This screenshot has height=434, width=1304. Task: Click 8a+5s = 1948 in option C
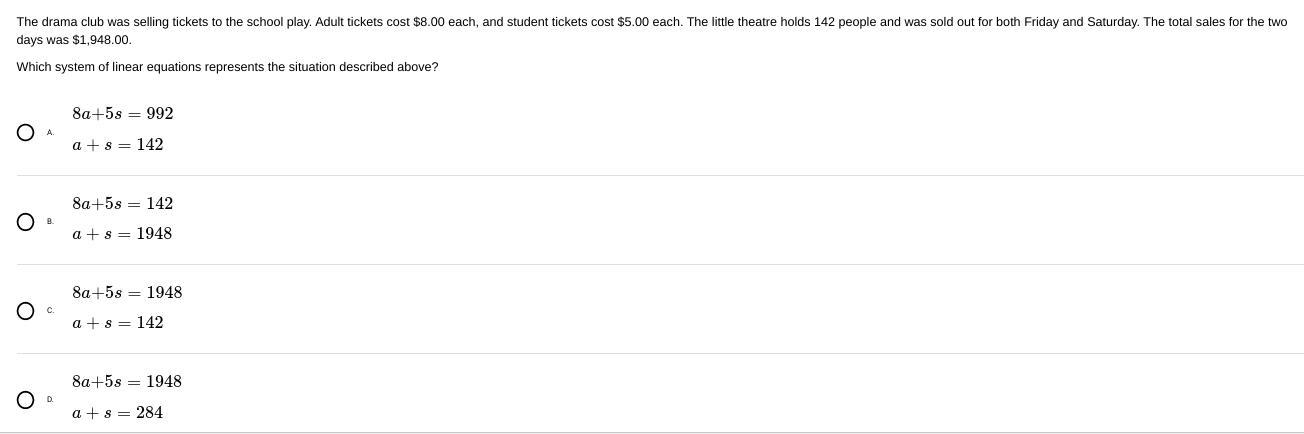point(127,293)
